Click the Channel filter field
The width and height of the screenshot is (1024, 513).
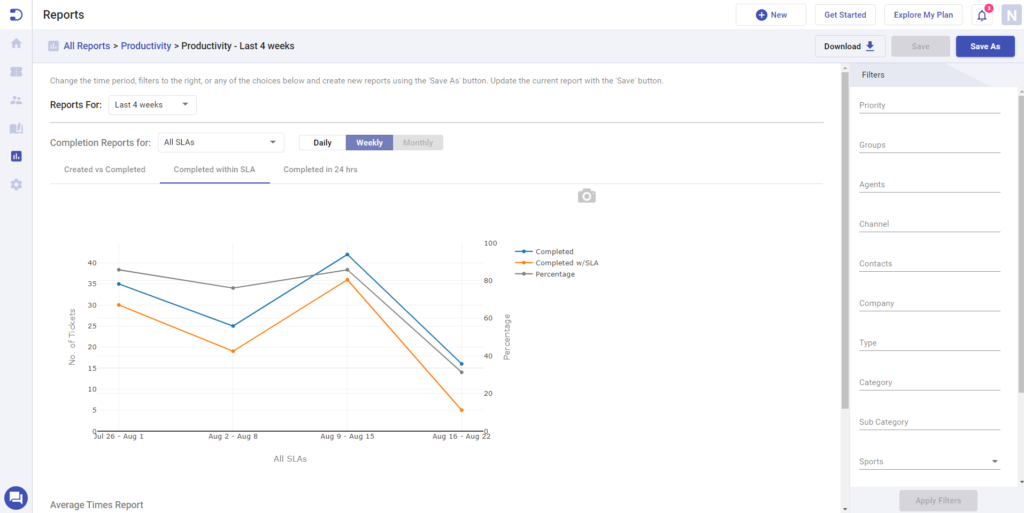929,224
